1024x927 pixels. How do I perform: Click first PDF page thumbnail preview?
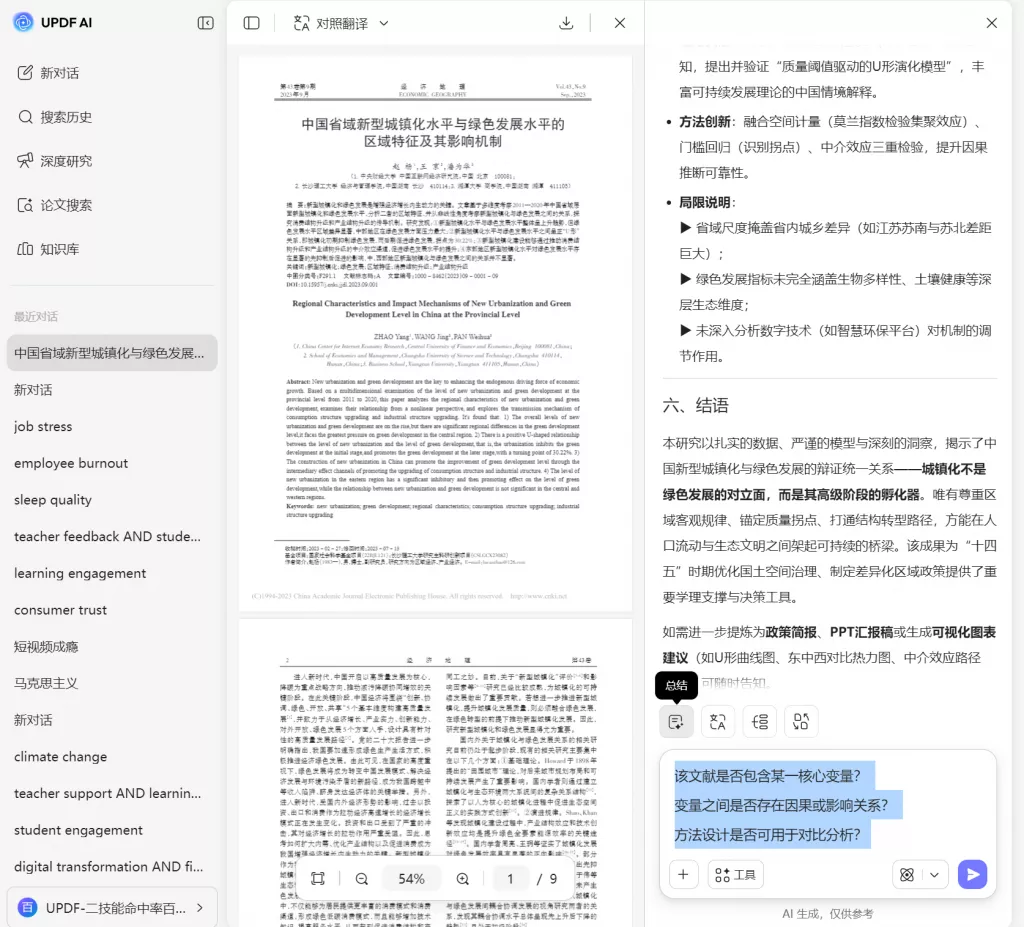click(436, 334)
